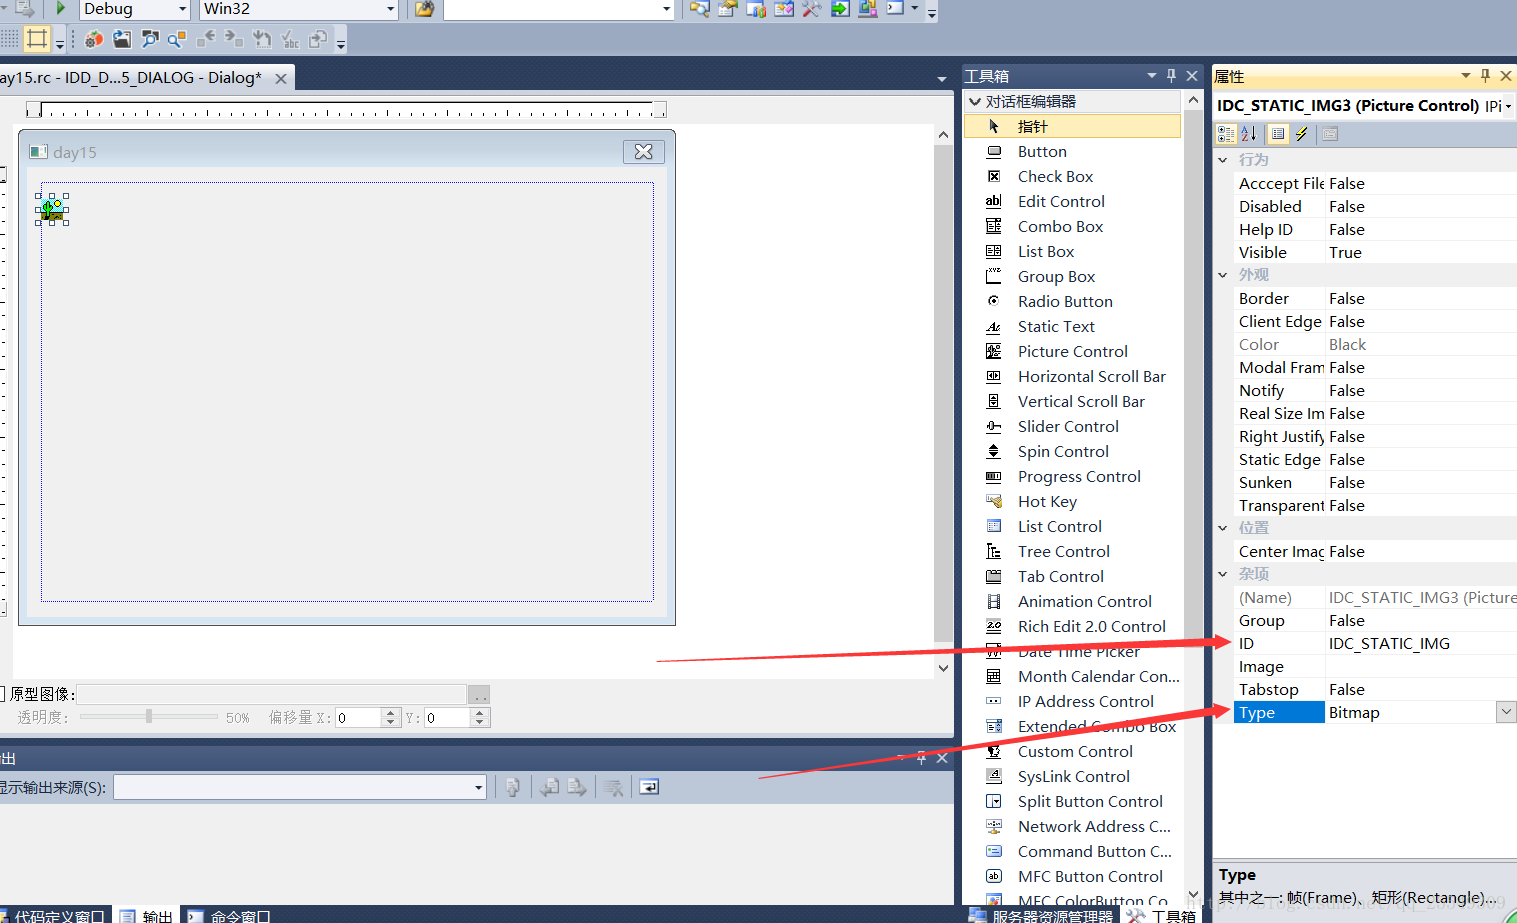Image resolution: width=1517 pixels, height=923 pixels.
Task: Click the green arrow window icon in top toolbar
Action: coord(840,9)
